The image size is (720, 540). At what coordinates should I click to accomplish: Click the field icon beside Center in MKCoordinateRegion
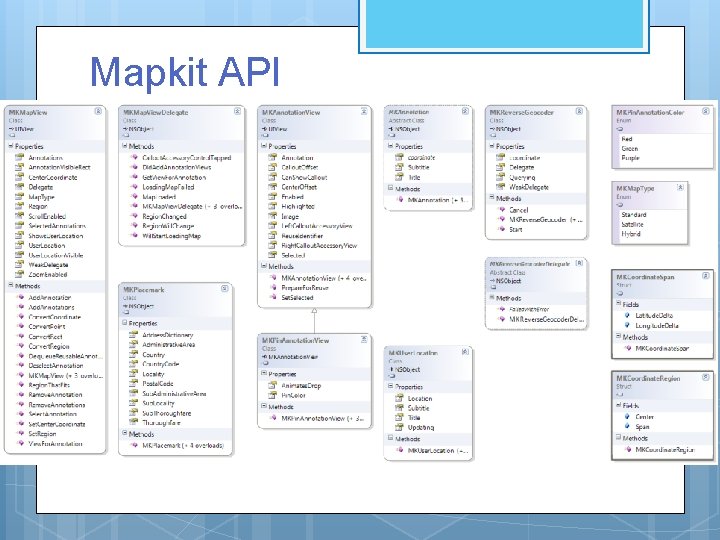click(x=627, y=417)
